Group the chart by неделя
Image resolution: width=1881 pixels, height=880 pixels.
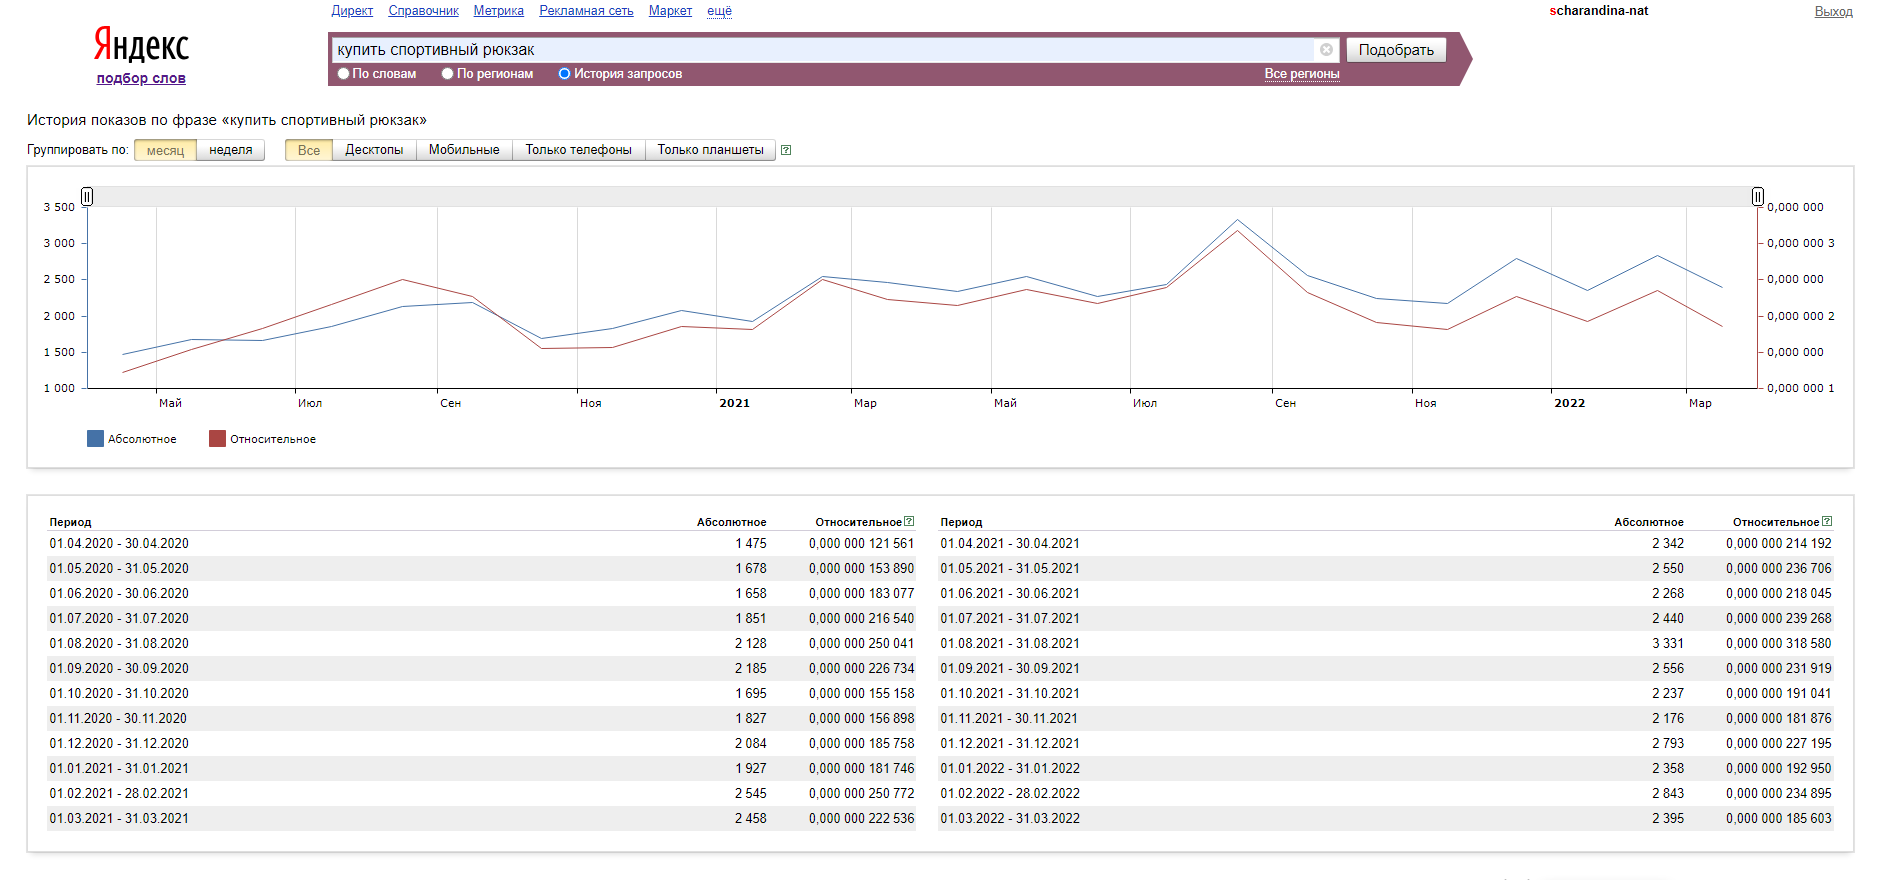(x=231, y=150)
